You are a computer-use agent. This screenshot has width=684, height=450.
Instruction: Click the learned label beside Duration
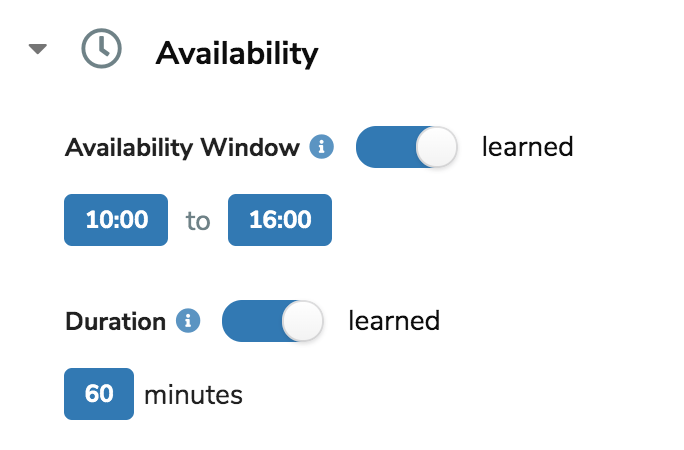pyautogui.click(x=394, y=321)
